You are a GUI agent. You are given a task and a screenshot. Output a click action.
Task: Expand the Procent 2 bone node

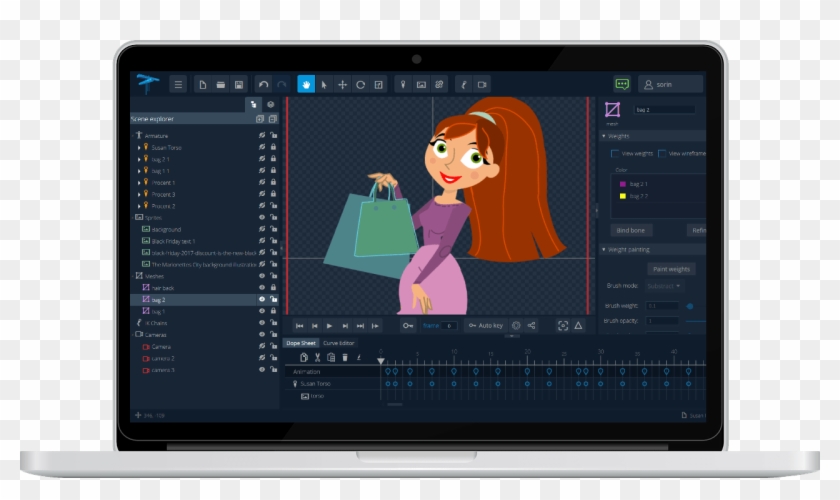[139, 206]
